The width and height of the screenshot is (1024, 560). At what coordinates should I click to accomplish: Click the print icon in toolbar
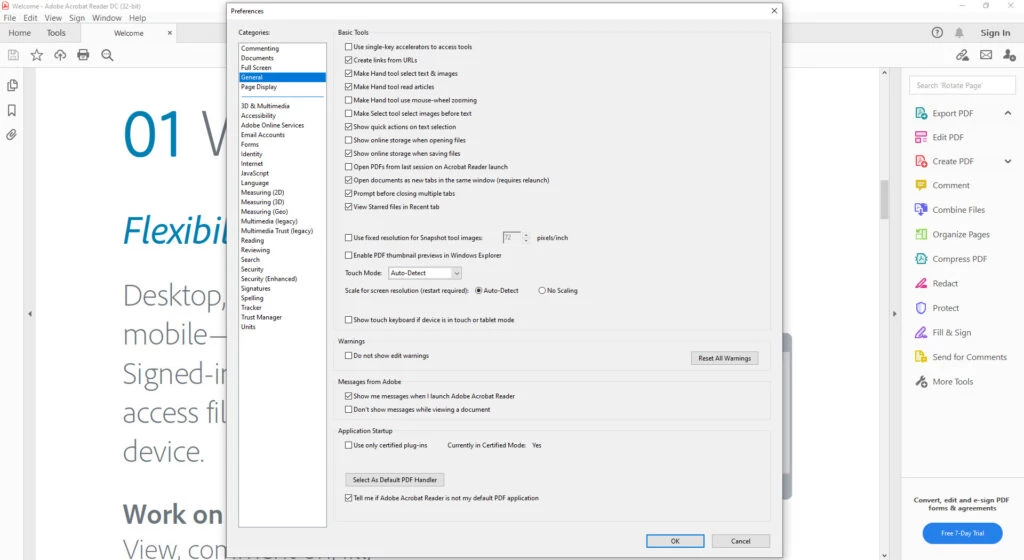pos(83,55)
